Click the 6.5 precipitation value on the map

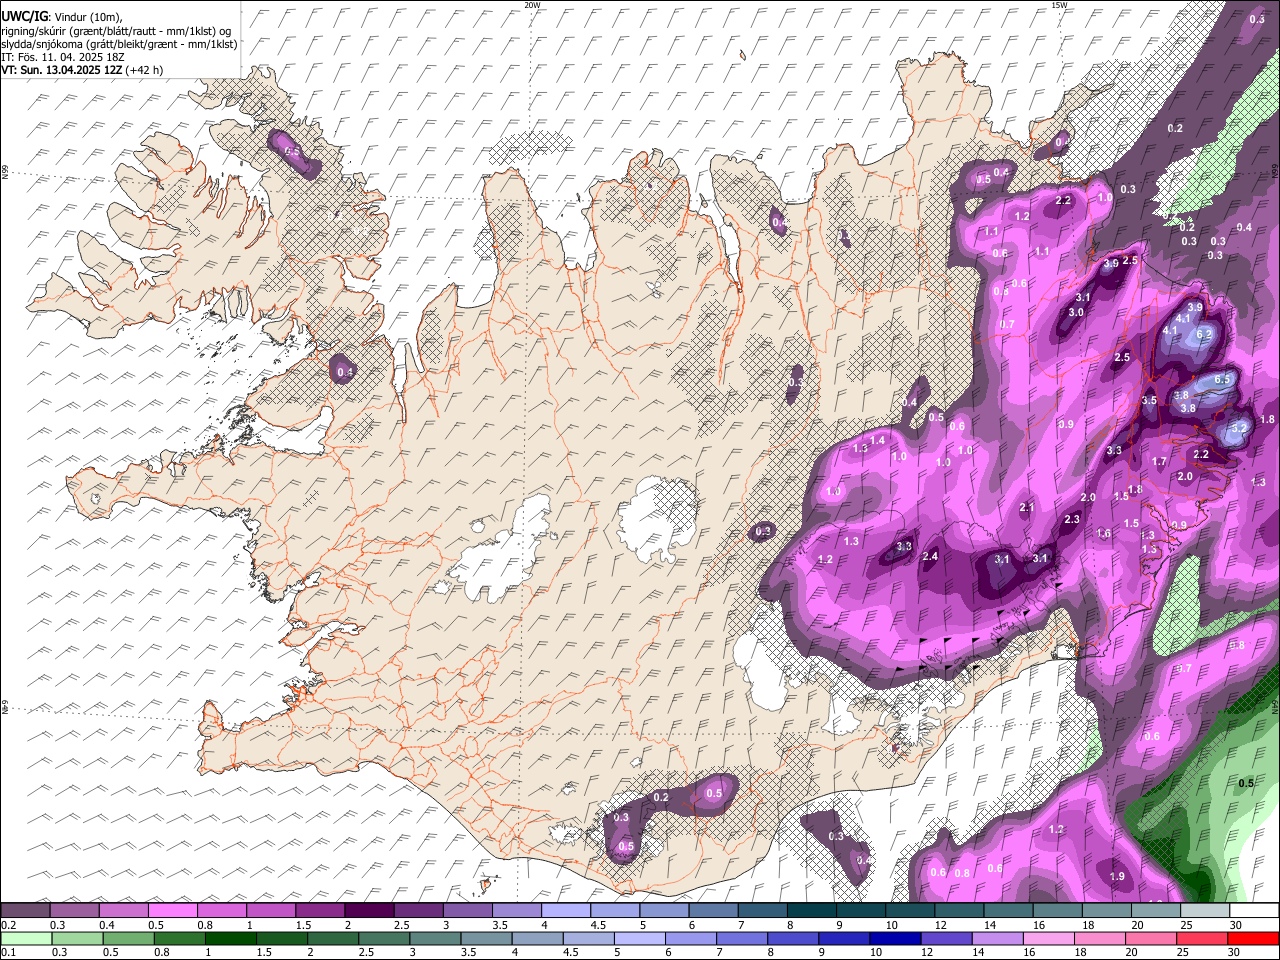pos(1221,380)
